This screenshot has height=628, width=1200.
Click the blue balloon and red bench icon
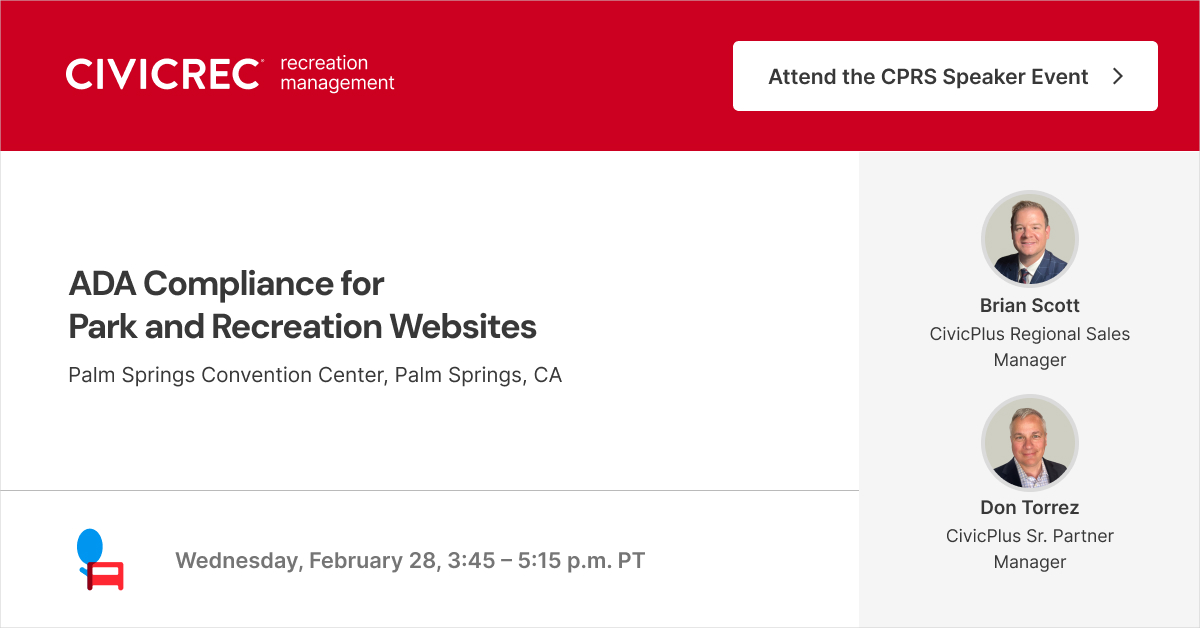(x=99, y=560)
